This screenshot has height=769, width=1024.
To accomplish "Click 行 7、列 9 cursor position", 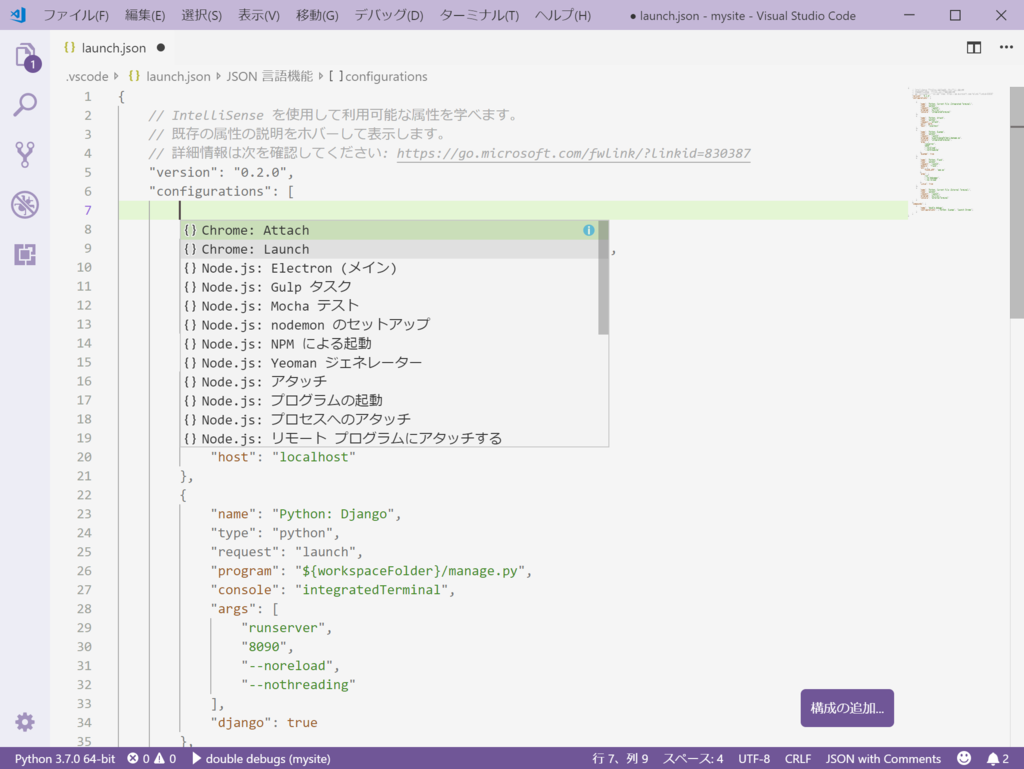I will click(620, 759).
